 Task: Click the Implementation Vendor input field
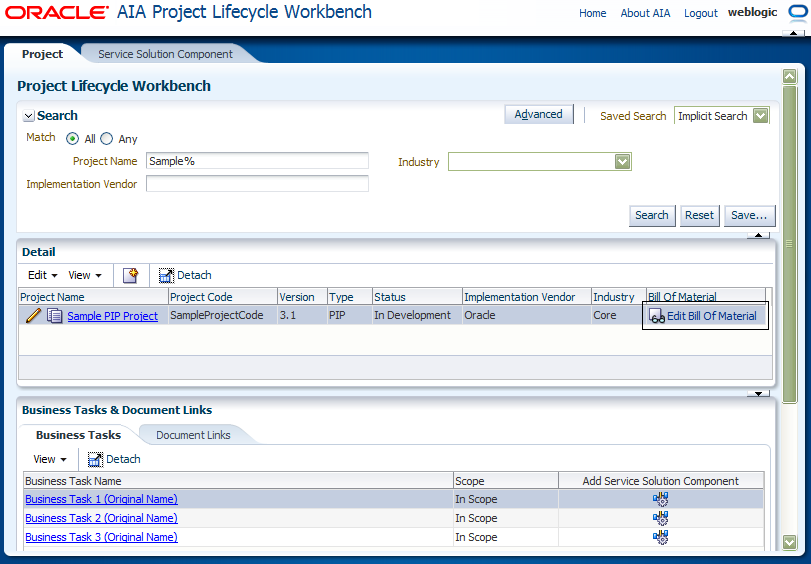coord(257,184)
